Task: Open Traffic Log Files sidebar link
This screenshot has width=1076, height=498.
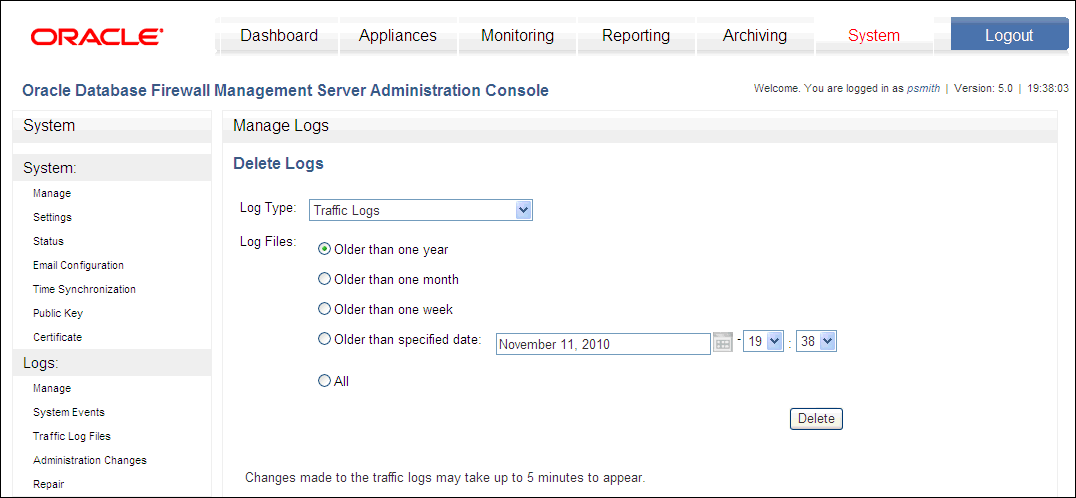Action: 71,436
